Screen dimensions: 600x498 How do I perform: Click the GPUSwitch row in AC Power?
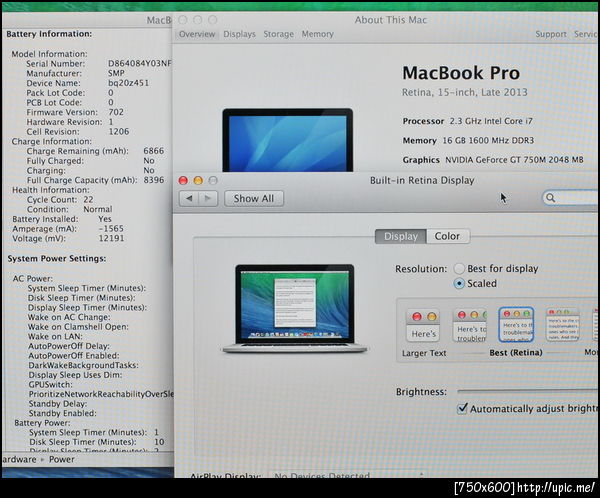click(x=51, y=384)
